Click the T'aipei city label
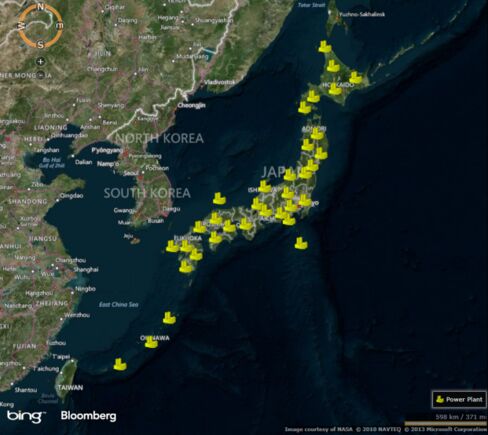Screen dimensions: 488x435 (x=61, y=356)
